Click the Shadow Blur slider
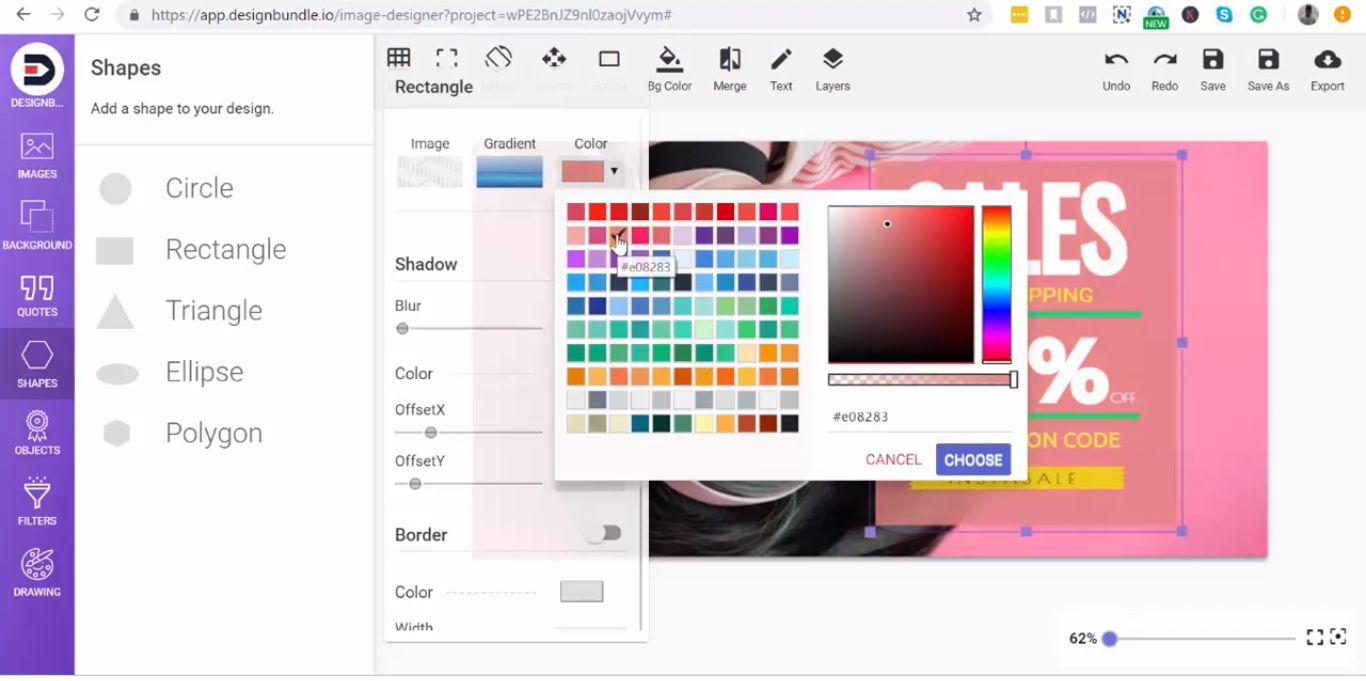This screenshot has height=681, width=1366. pyautogui.click(x=468, y=328)
